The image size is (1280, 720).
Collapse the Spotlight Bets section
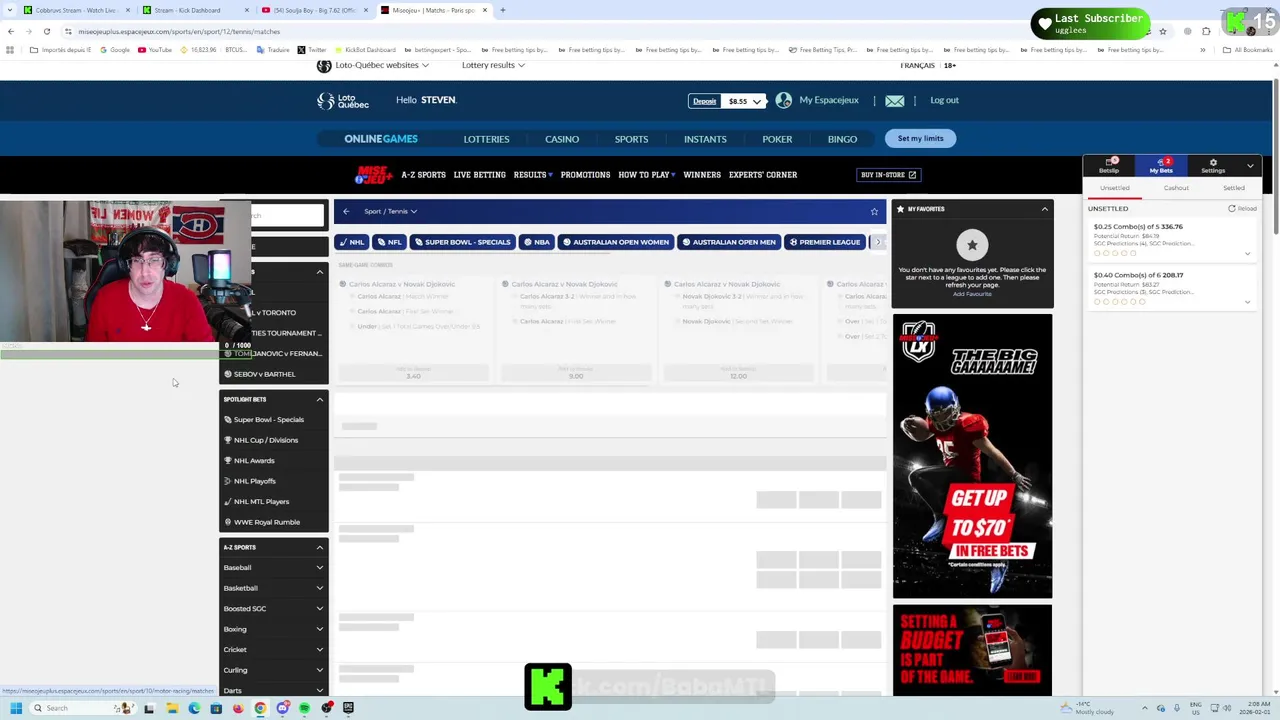[320, 399]
